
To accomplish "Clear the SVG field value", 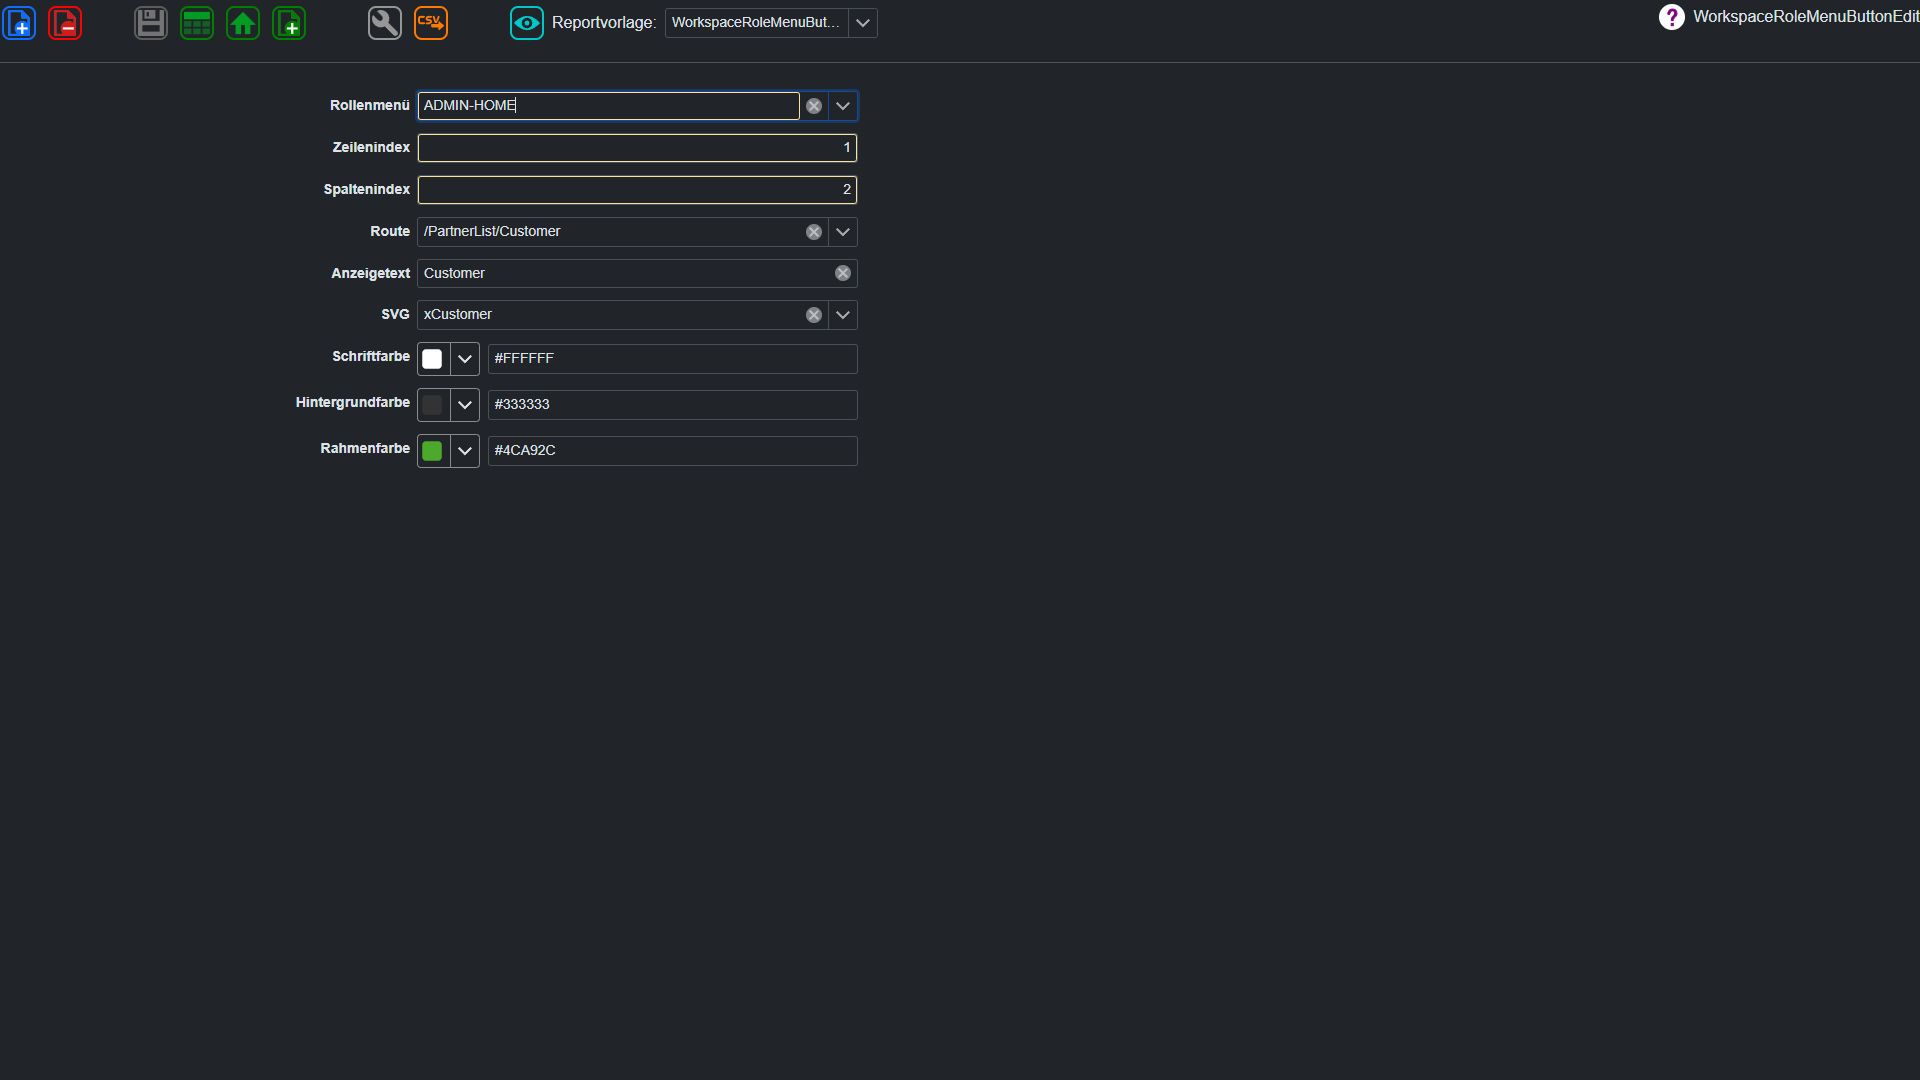I will coord(814,315).
